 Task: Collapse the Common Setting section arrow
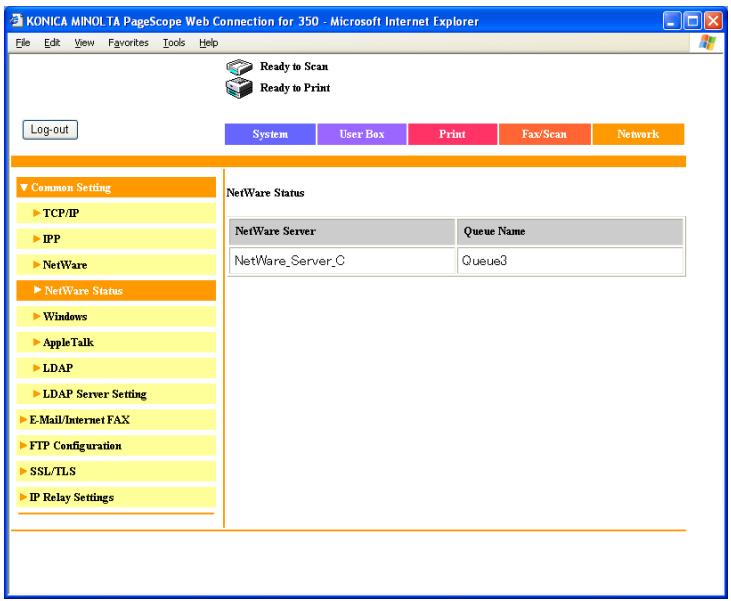click(24, 187)
